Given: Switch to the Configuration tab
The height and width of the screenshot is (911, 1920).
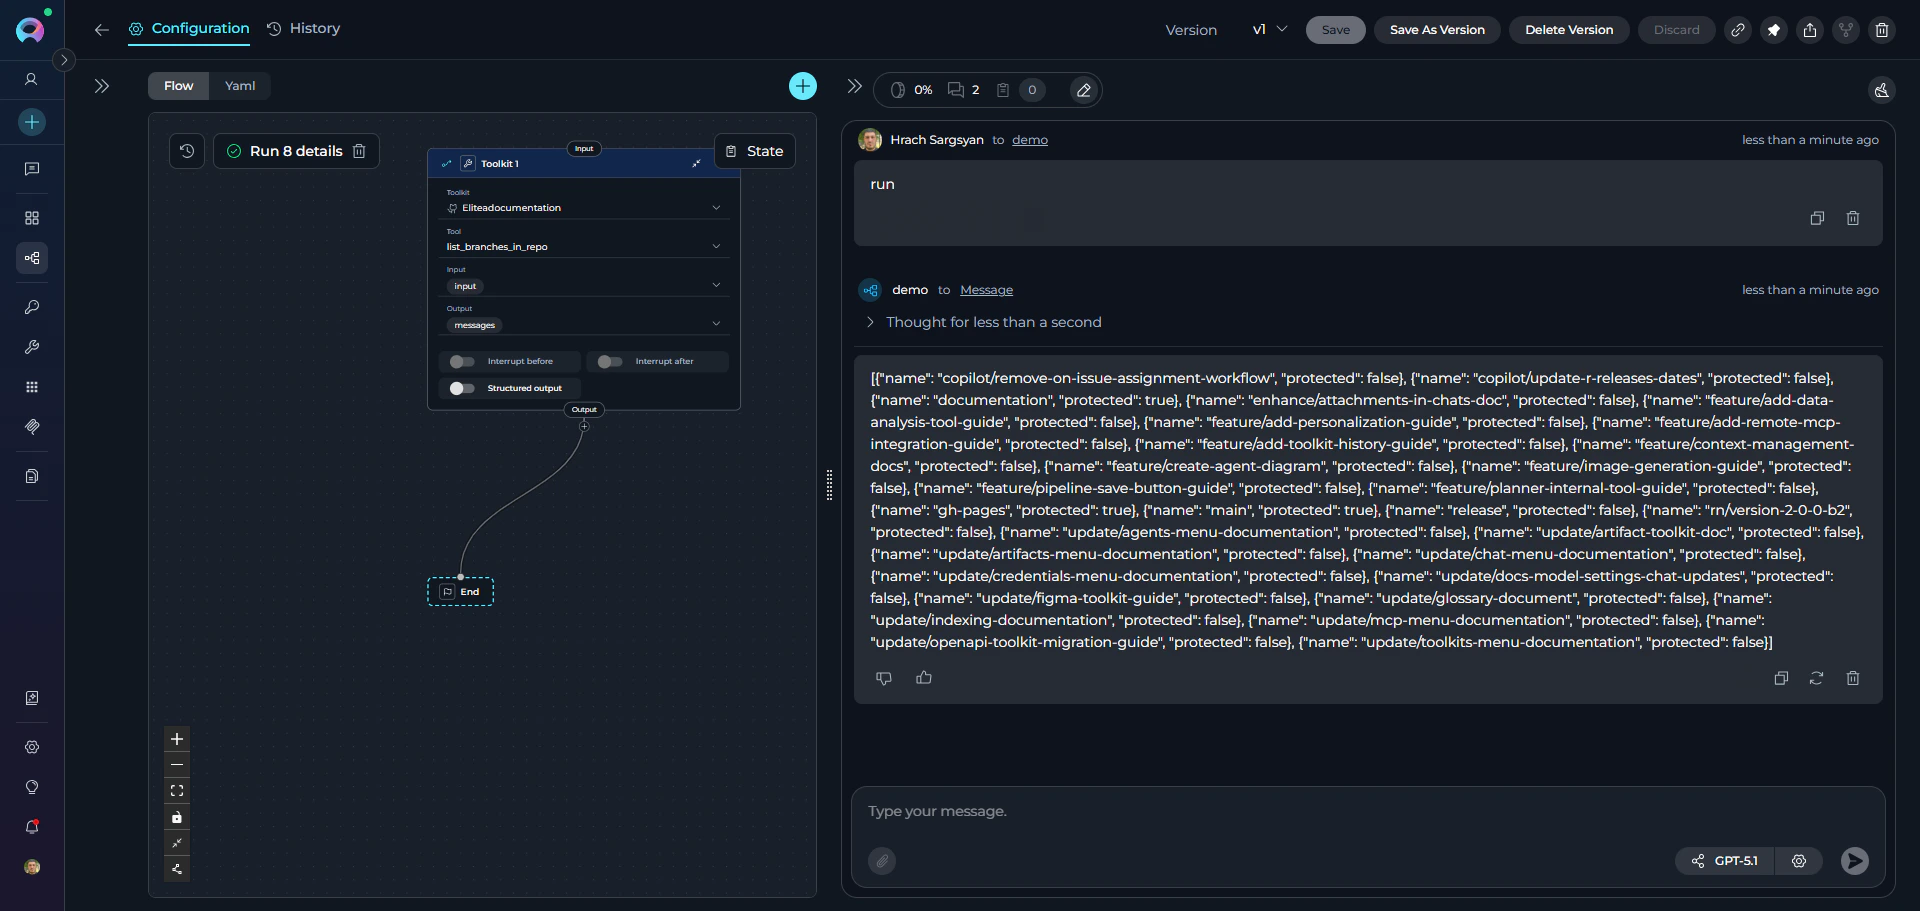Looking at the screenshot, I should coord(189,29).
